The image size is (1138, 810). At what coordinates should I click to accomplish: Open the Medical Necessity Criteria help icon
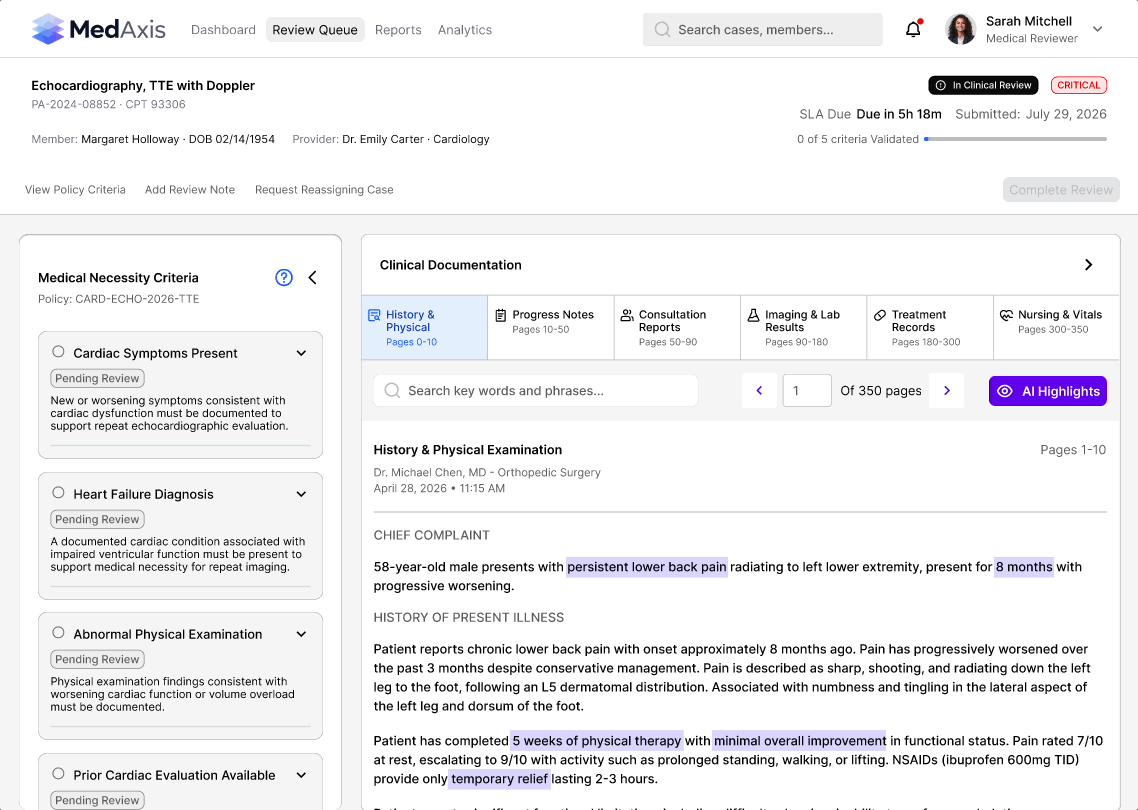tap(284, 277)
